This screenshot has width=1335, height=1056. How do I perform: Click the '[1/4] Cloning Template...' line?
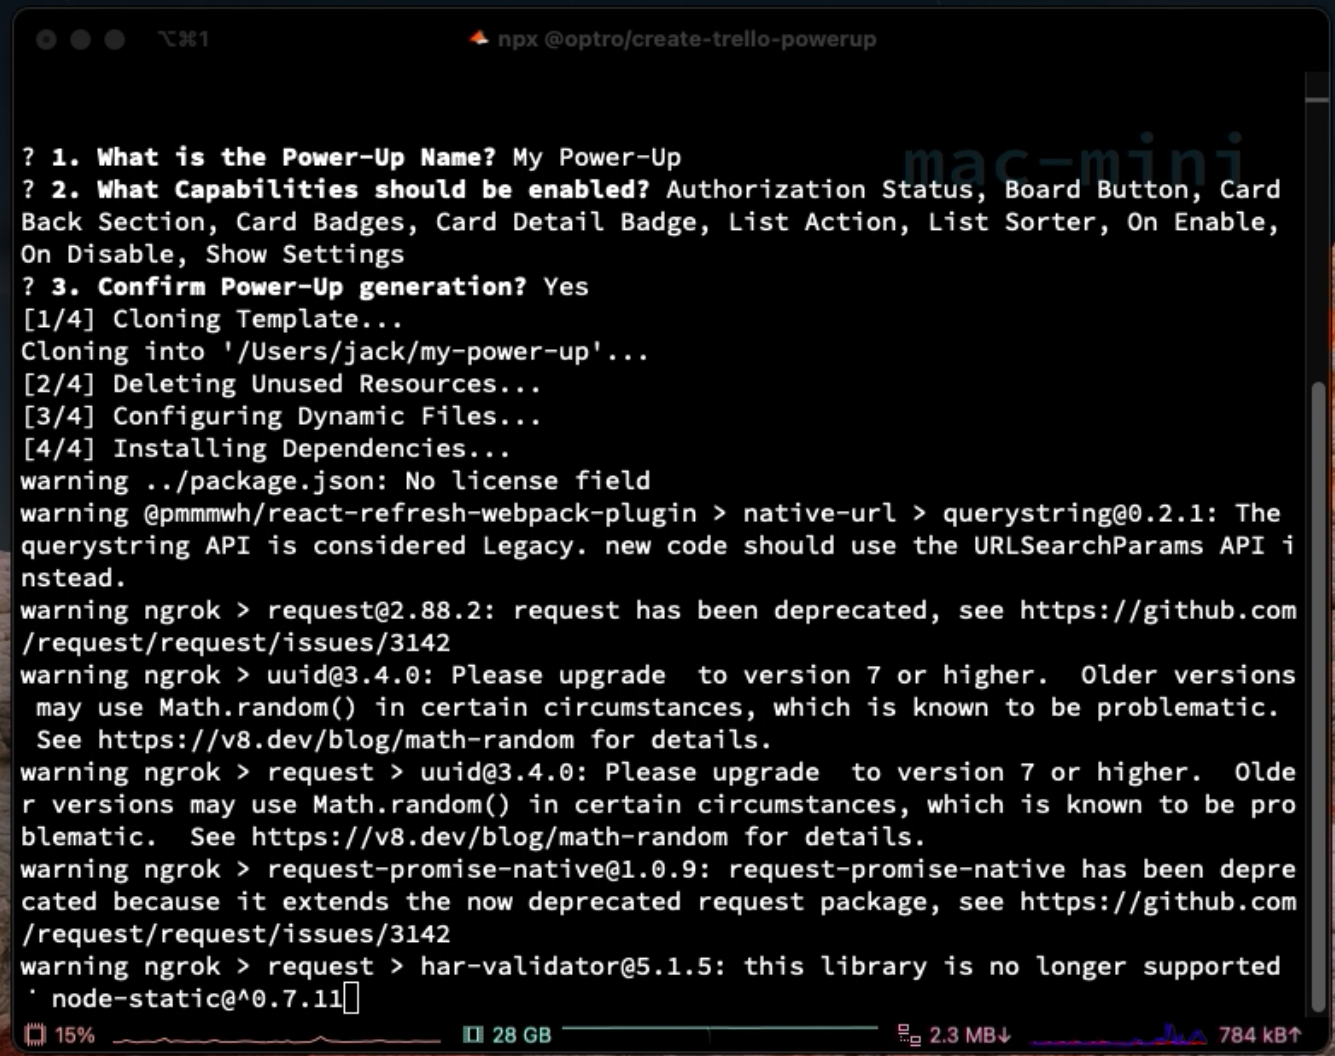tap(212, 319)
